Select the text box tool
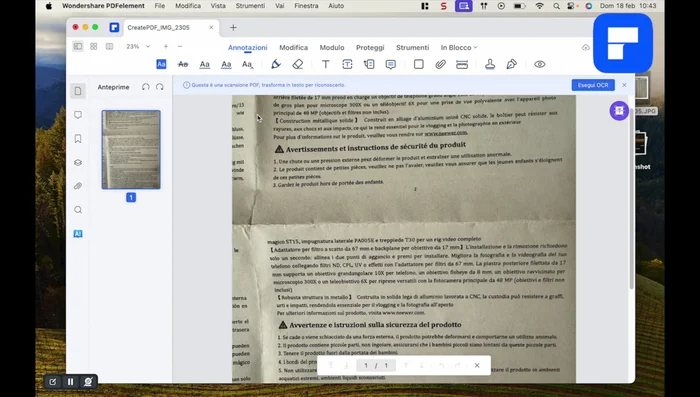The width and height of the screenshot is (700, 397). click(x=347, y=64)
